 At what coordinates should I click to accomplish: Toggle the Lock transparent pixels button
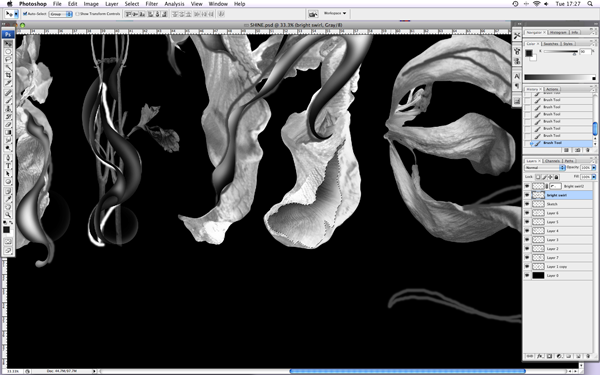pyautogui.click(x=538, y=177)
